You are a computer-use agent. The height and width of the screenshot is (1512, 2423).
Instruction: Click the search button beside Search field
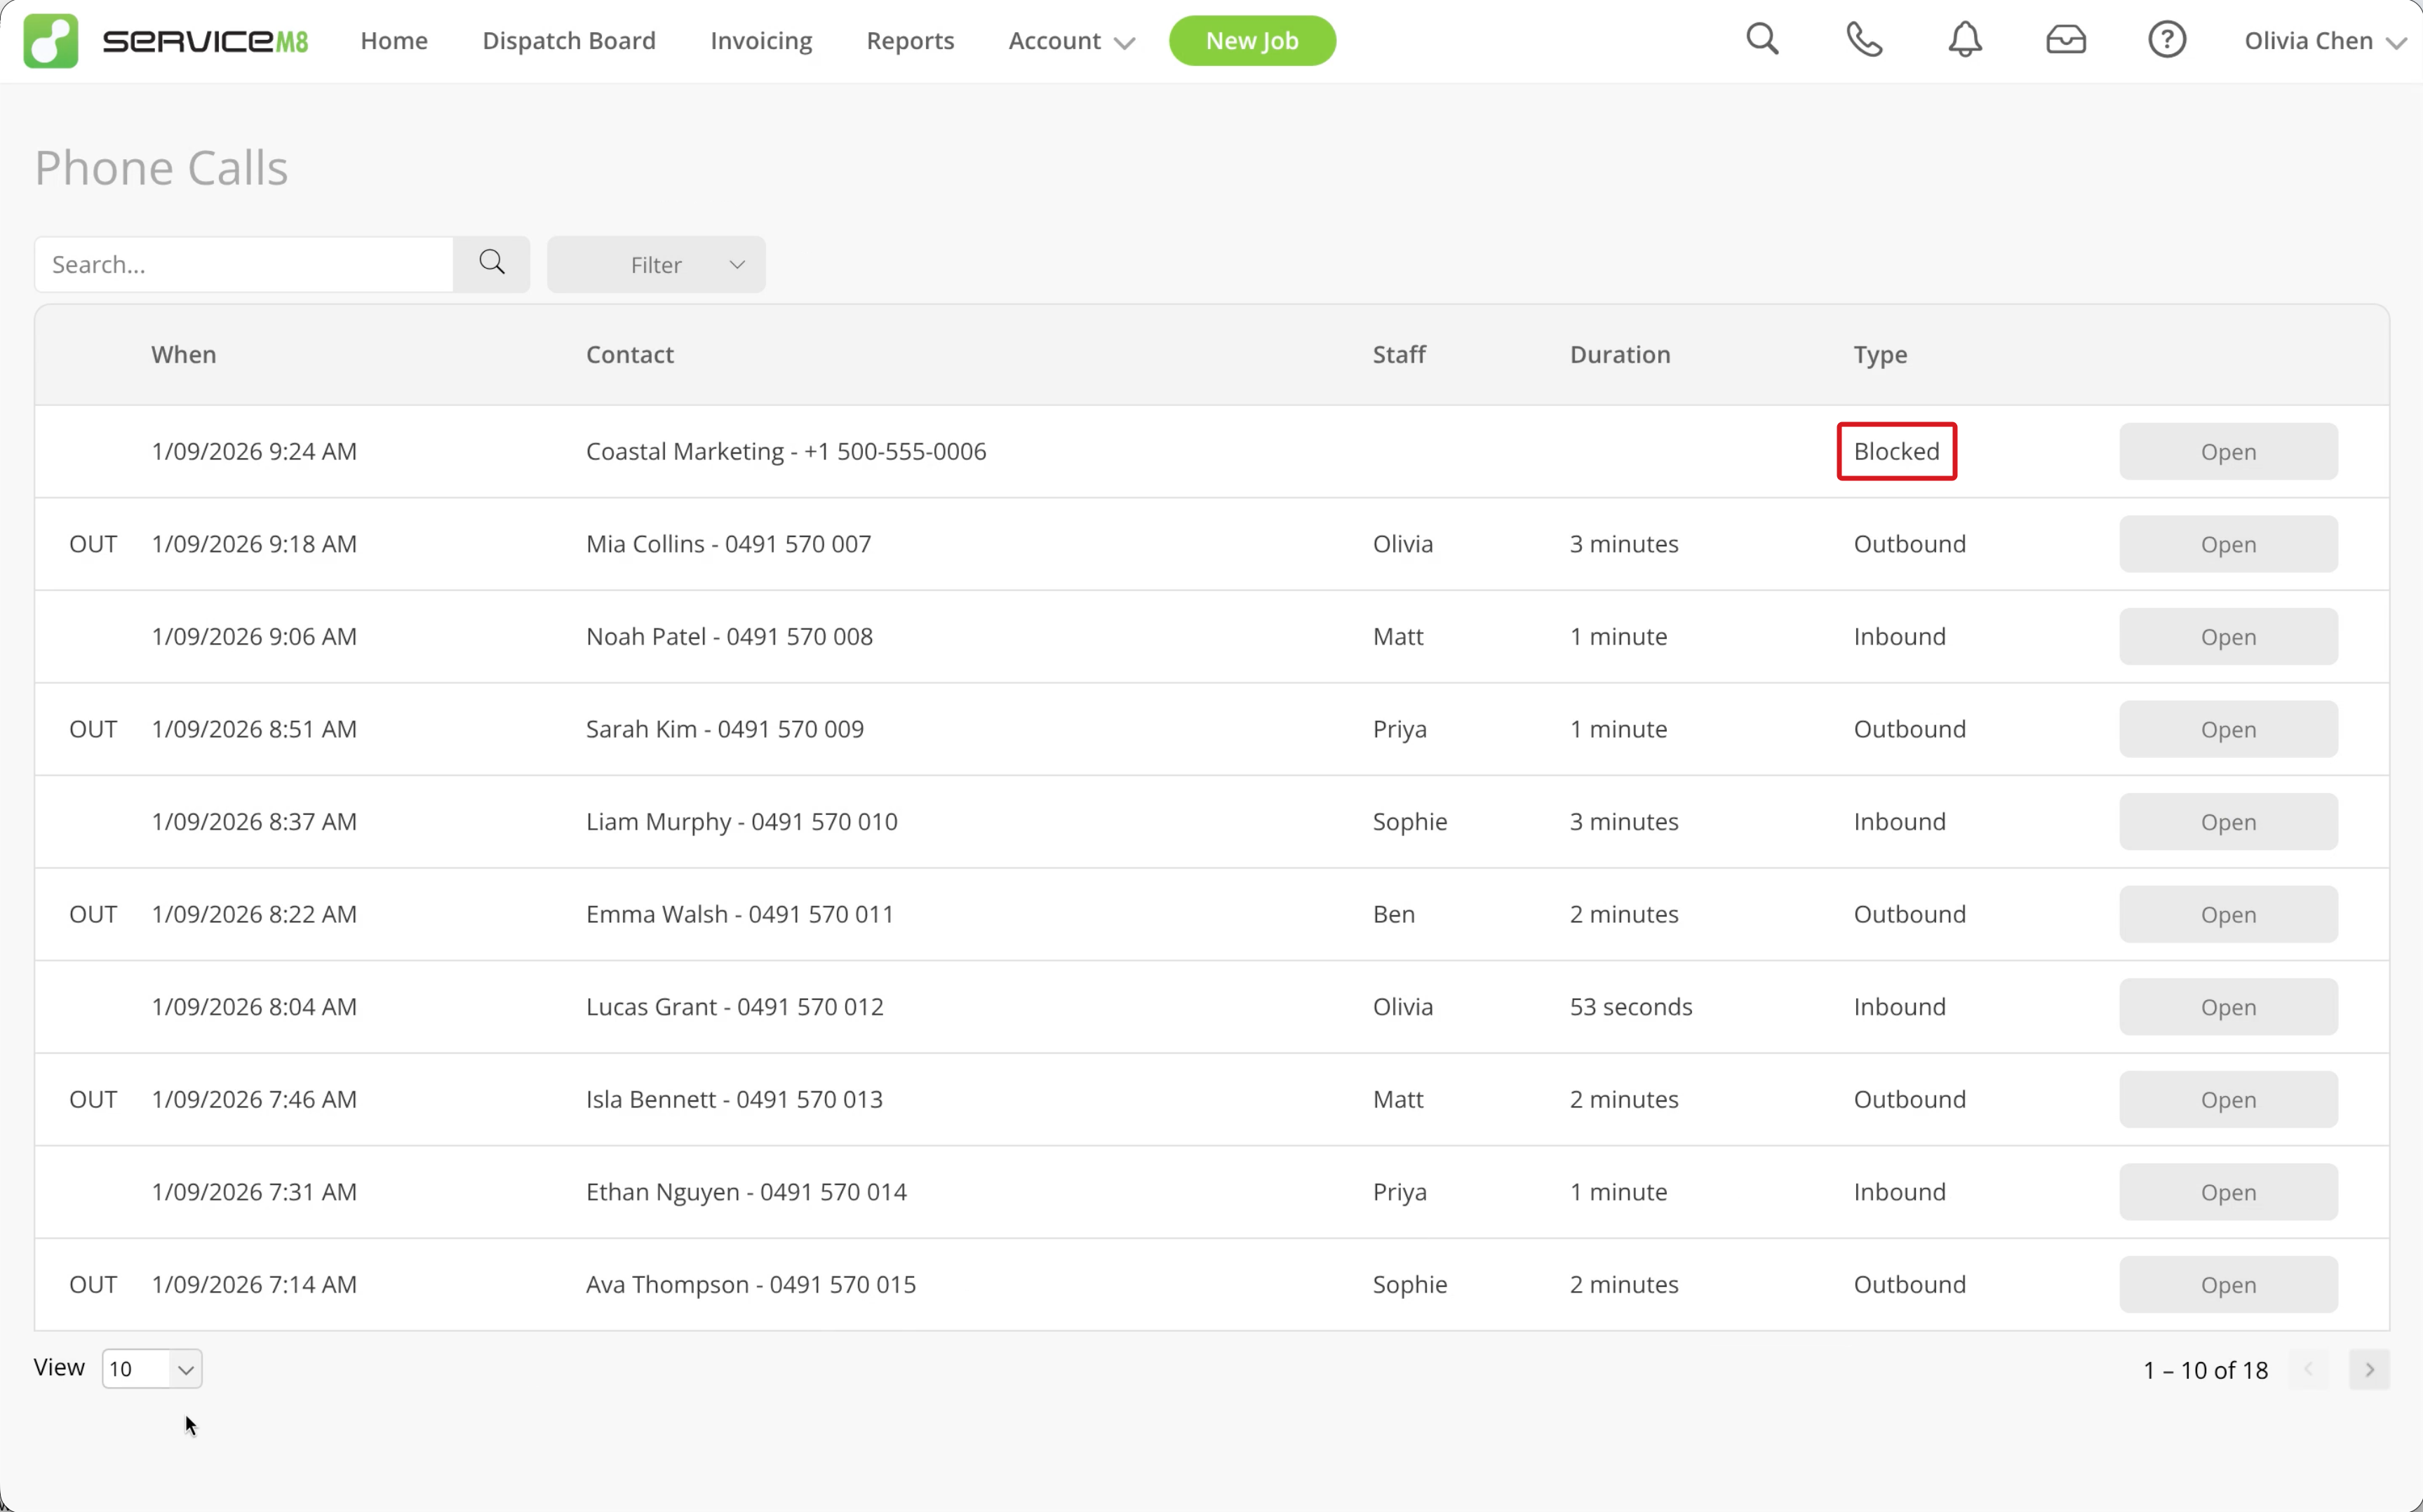(x=491, y=264)
